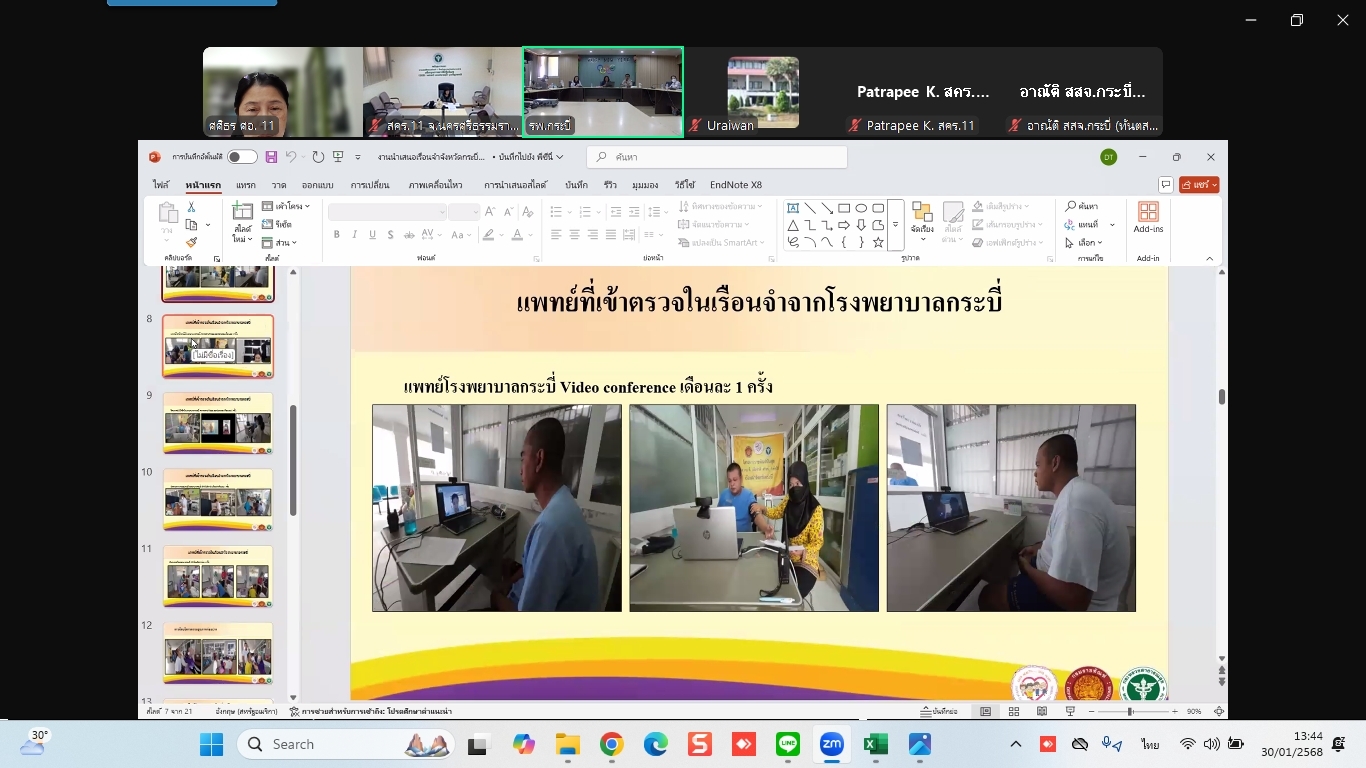
Task: Select the Right Arrow block shape
Action: (x=844, y=225)
